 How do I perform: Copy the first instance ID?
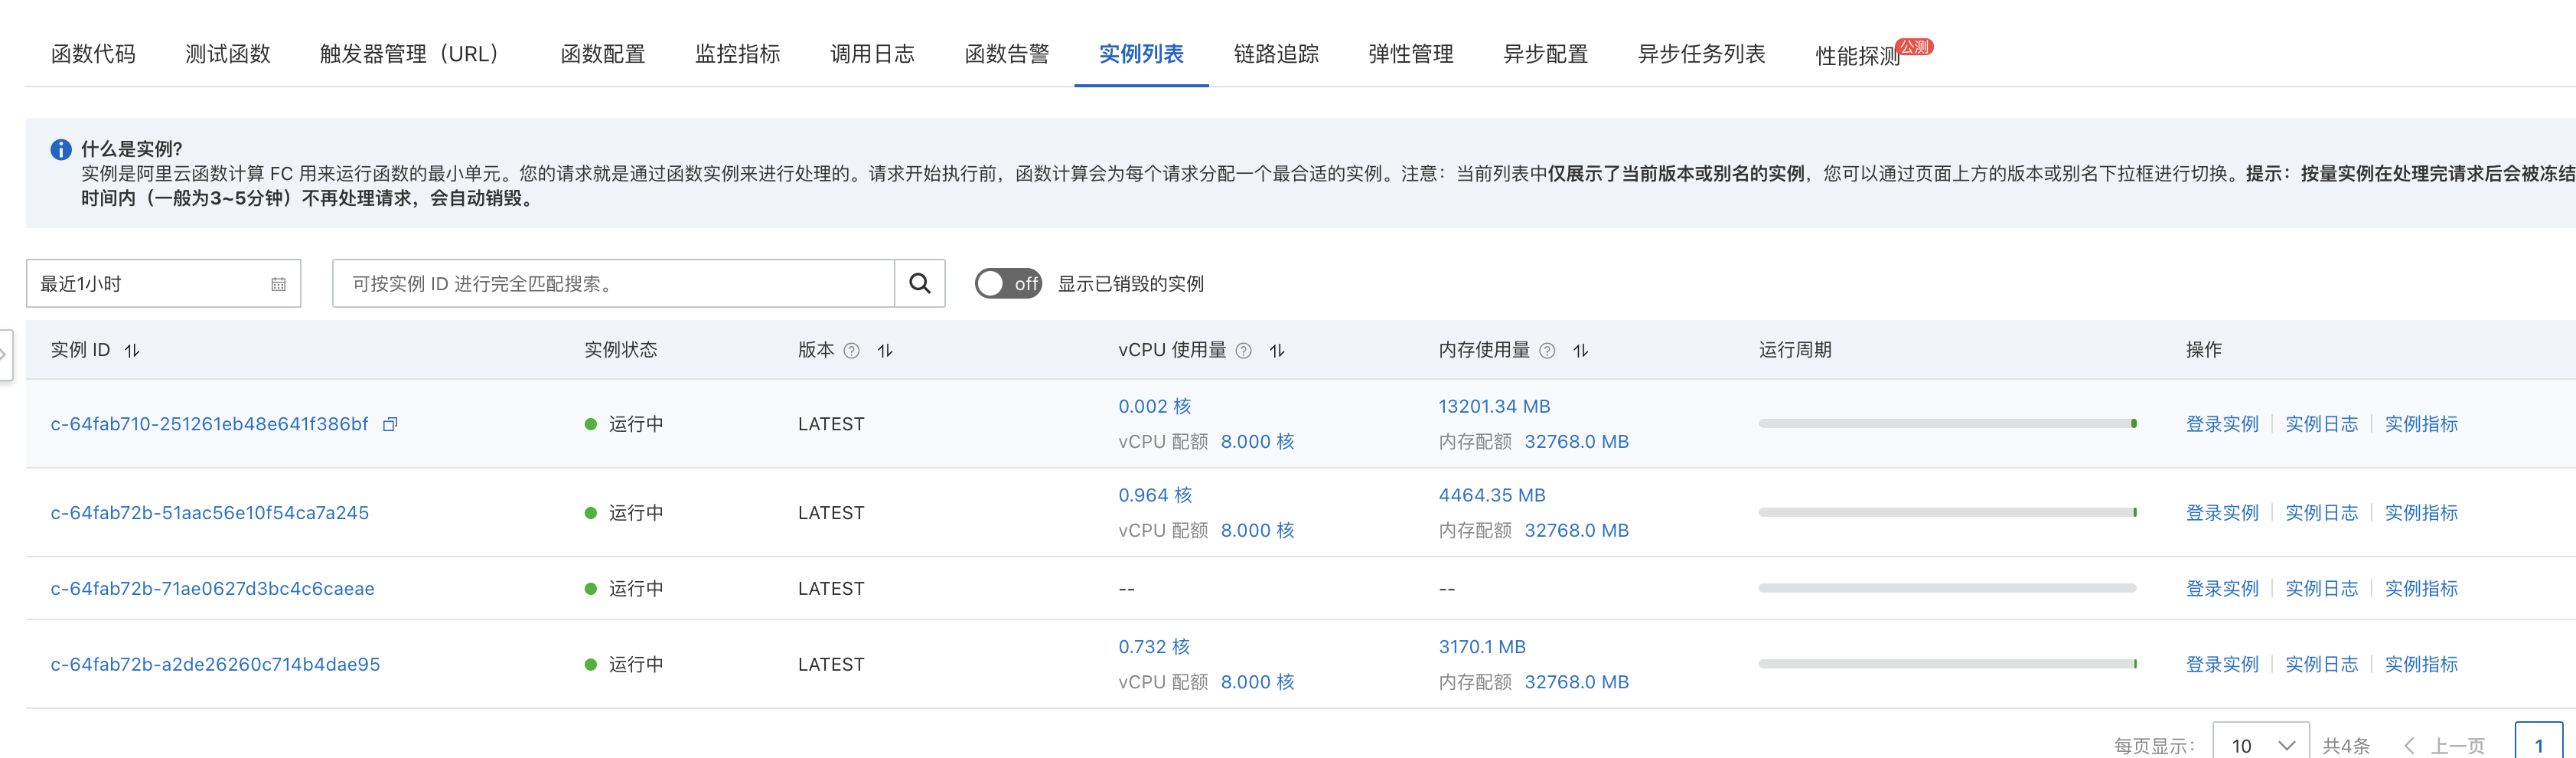coord(391,424)
